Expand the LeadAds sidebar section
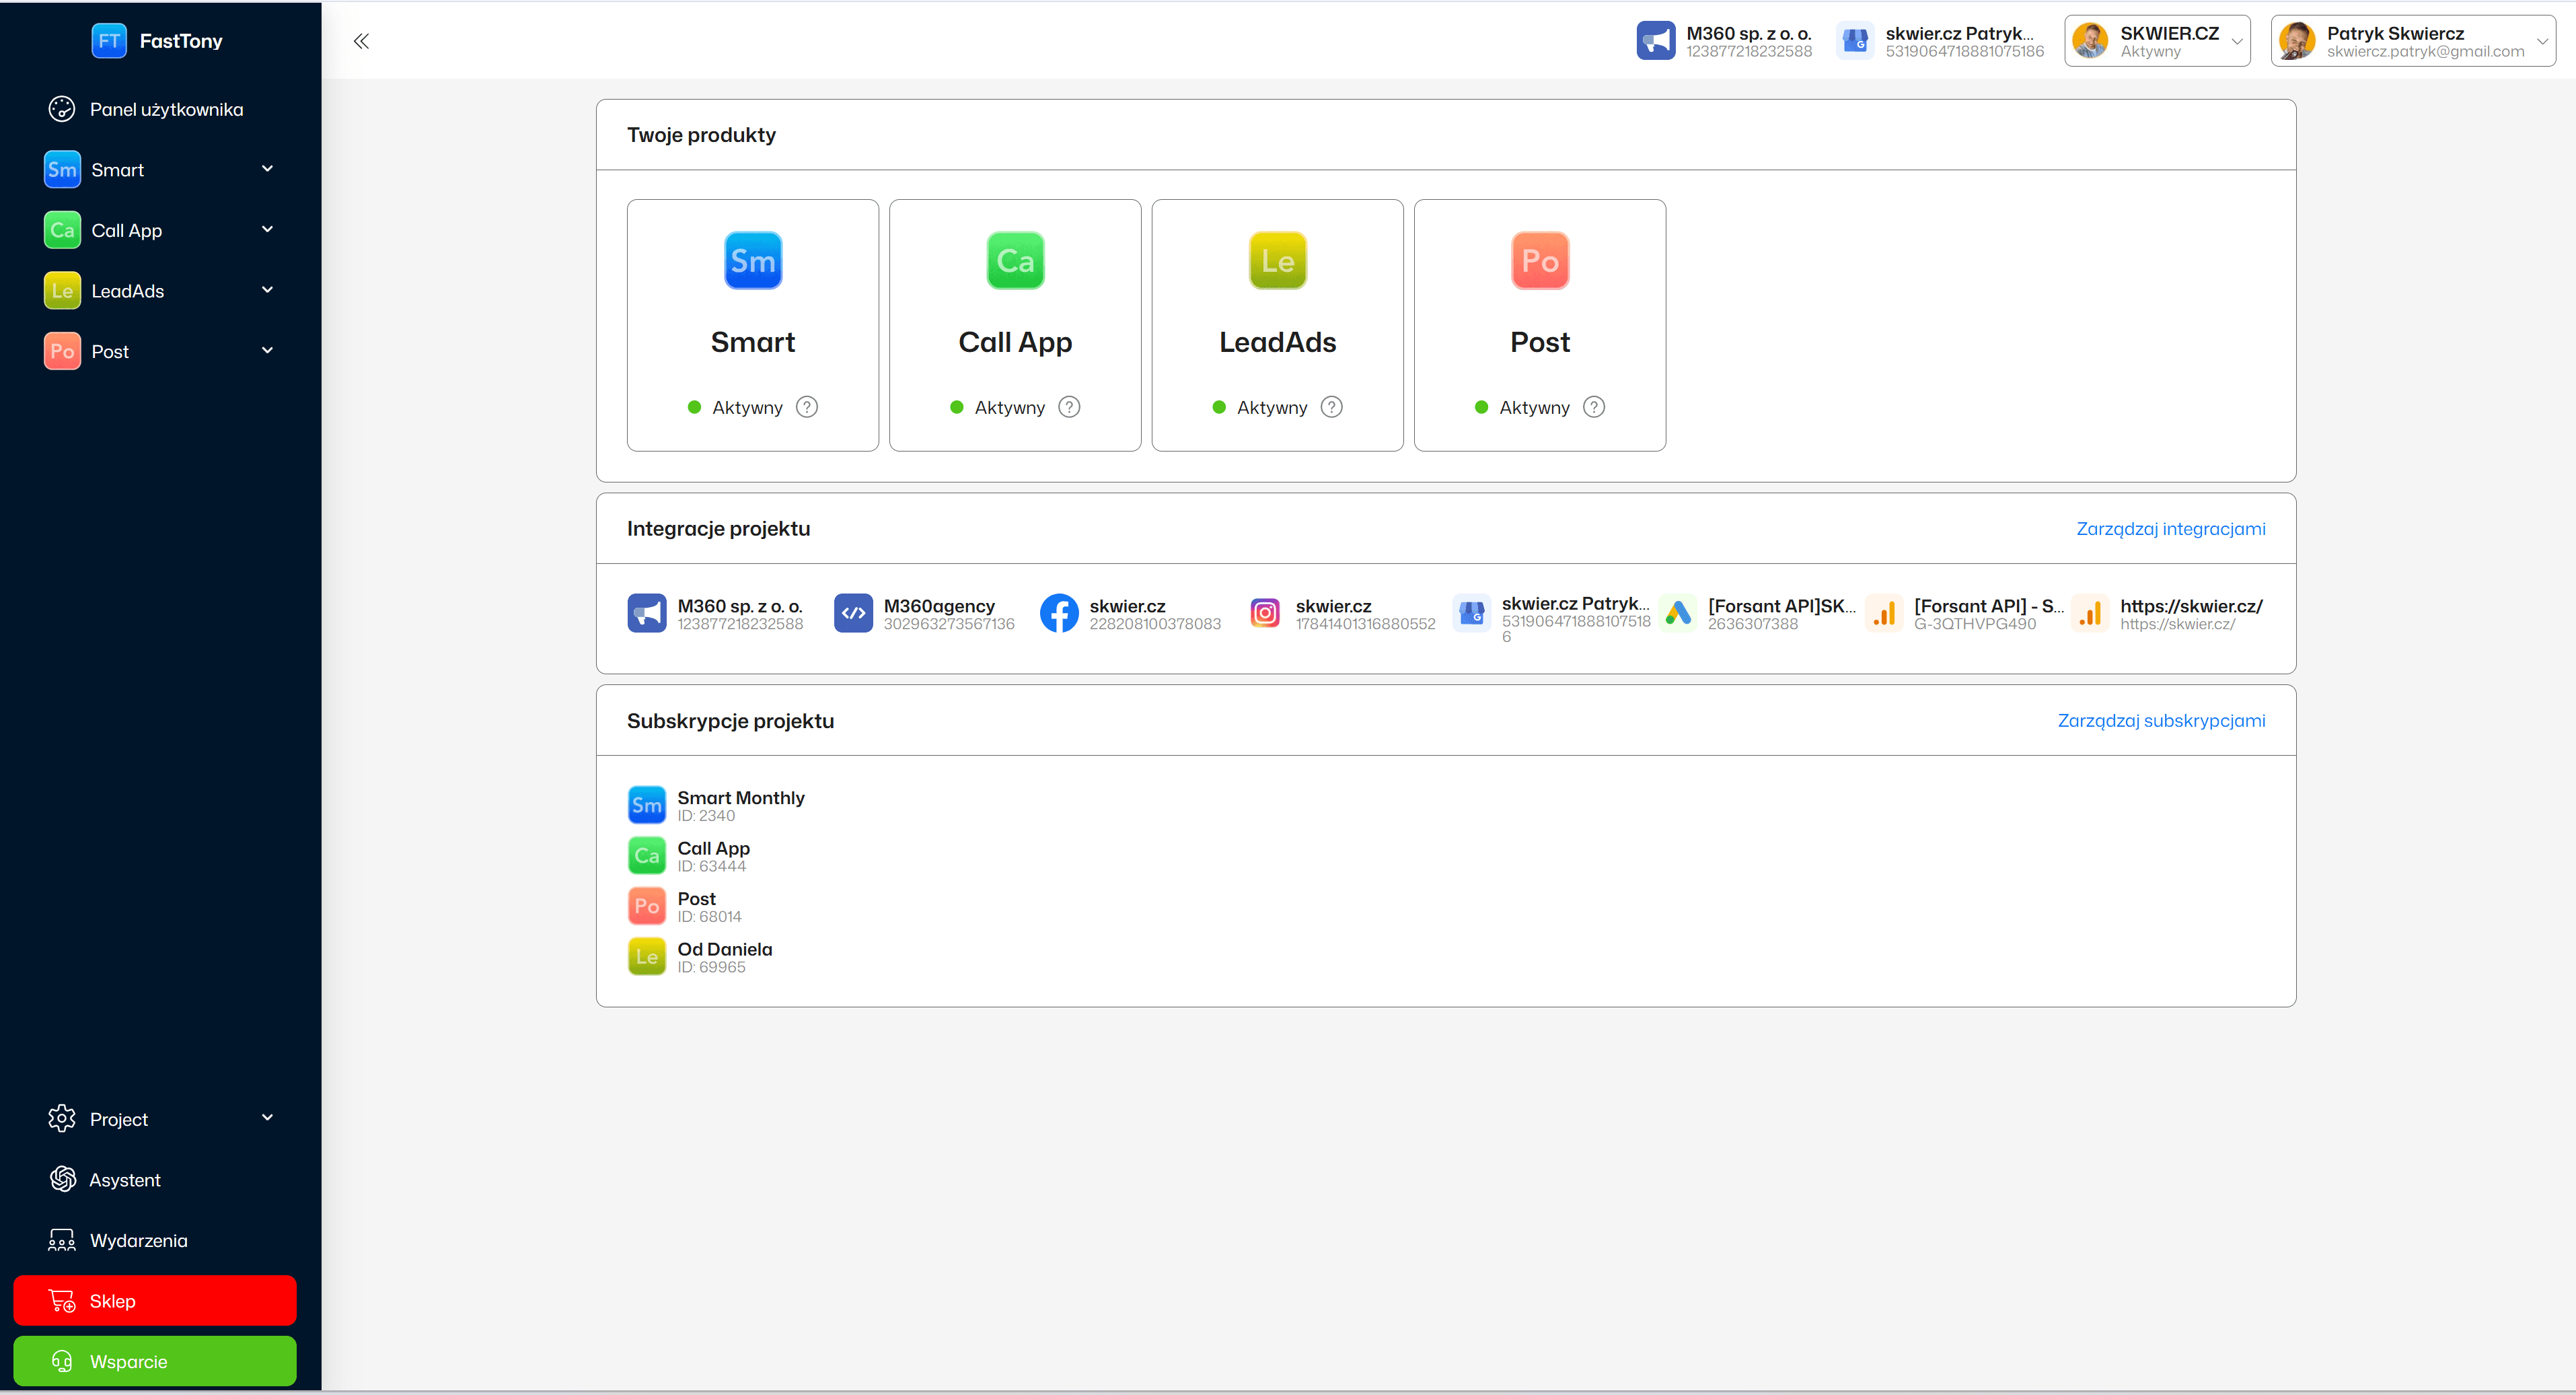 tap(267, 290)
